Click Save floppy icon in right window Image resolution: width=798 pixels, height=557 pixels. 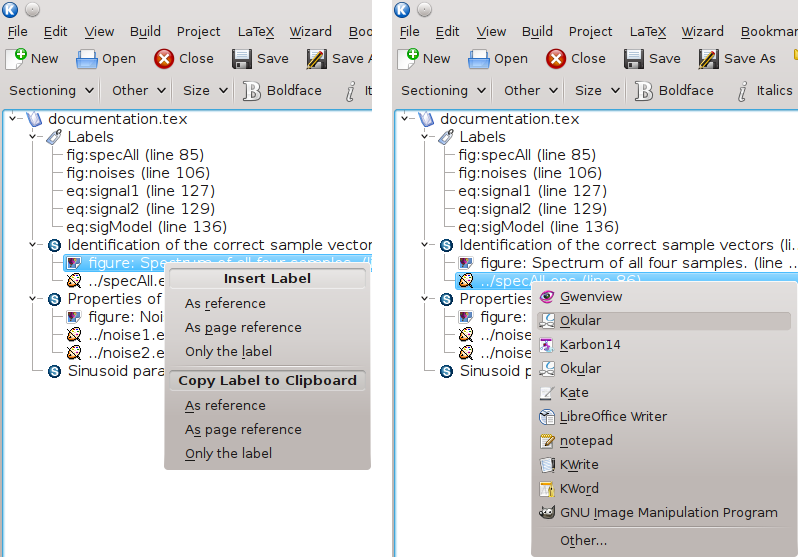click(634, 59)
